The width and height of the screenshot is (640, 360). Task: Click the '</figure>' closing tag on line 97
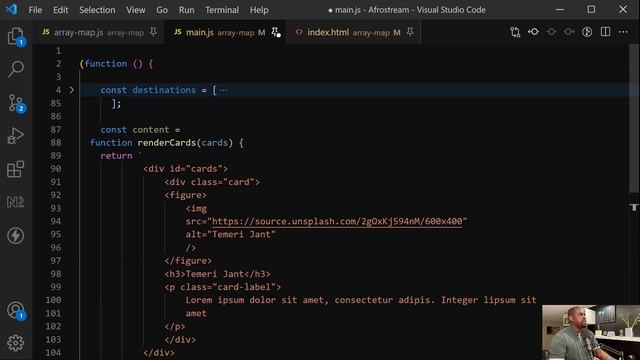(x=188, y=260)
